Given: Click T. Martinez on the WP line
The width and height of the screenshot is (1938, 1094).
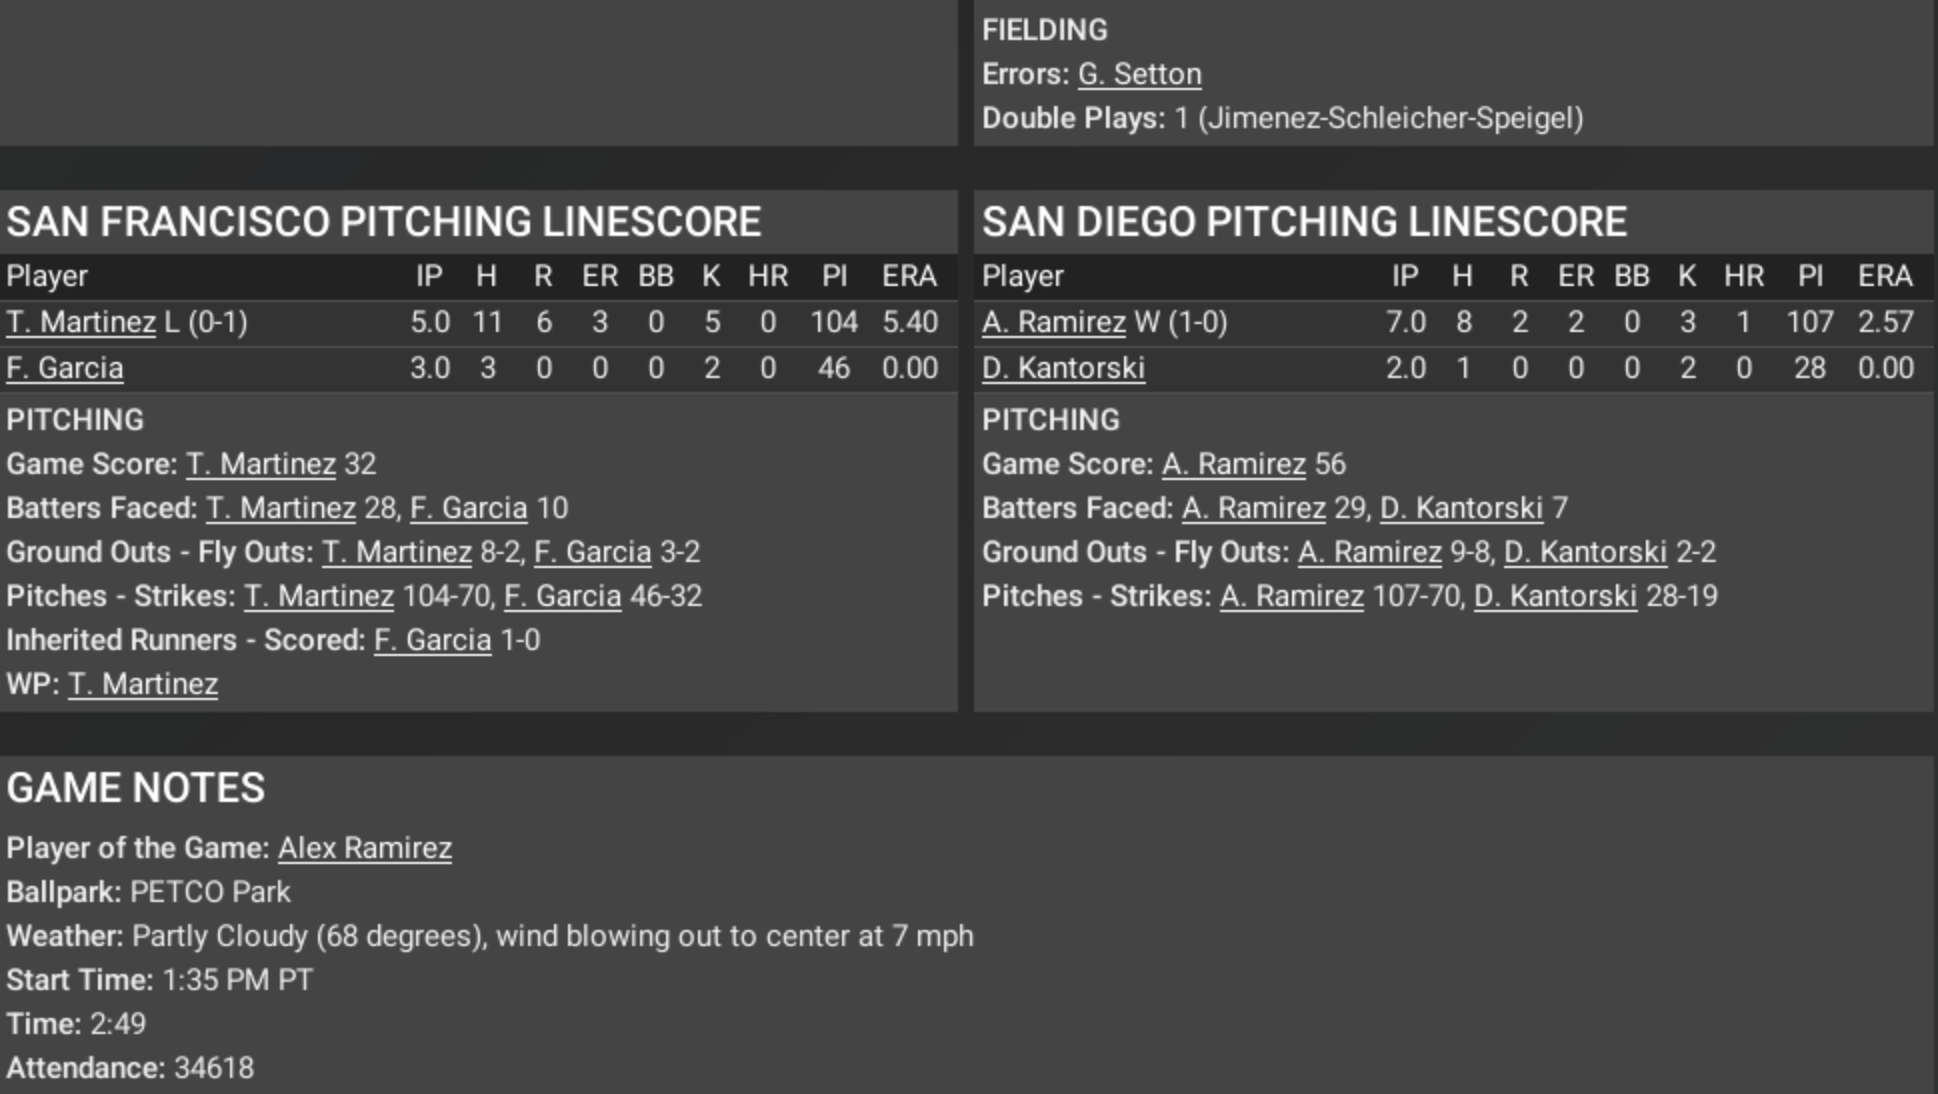Looking at the screenshot, I should click(142, 684).
